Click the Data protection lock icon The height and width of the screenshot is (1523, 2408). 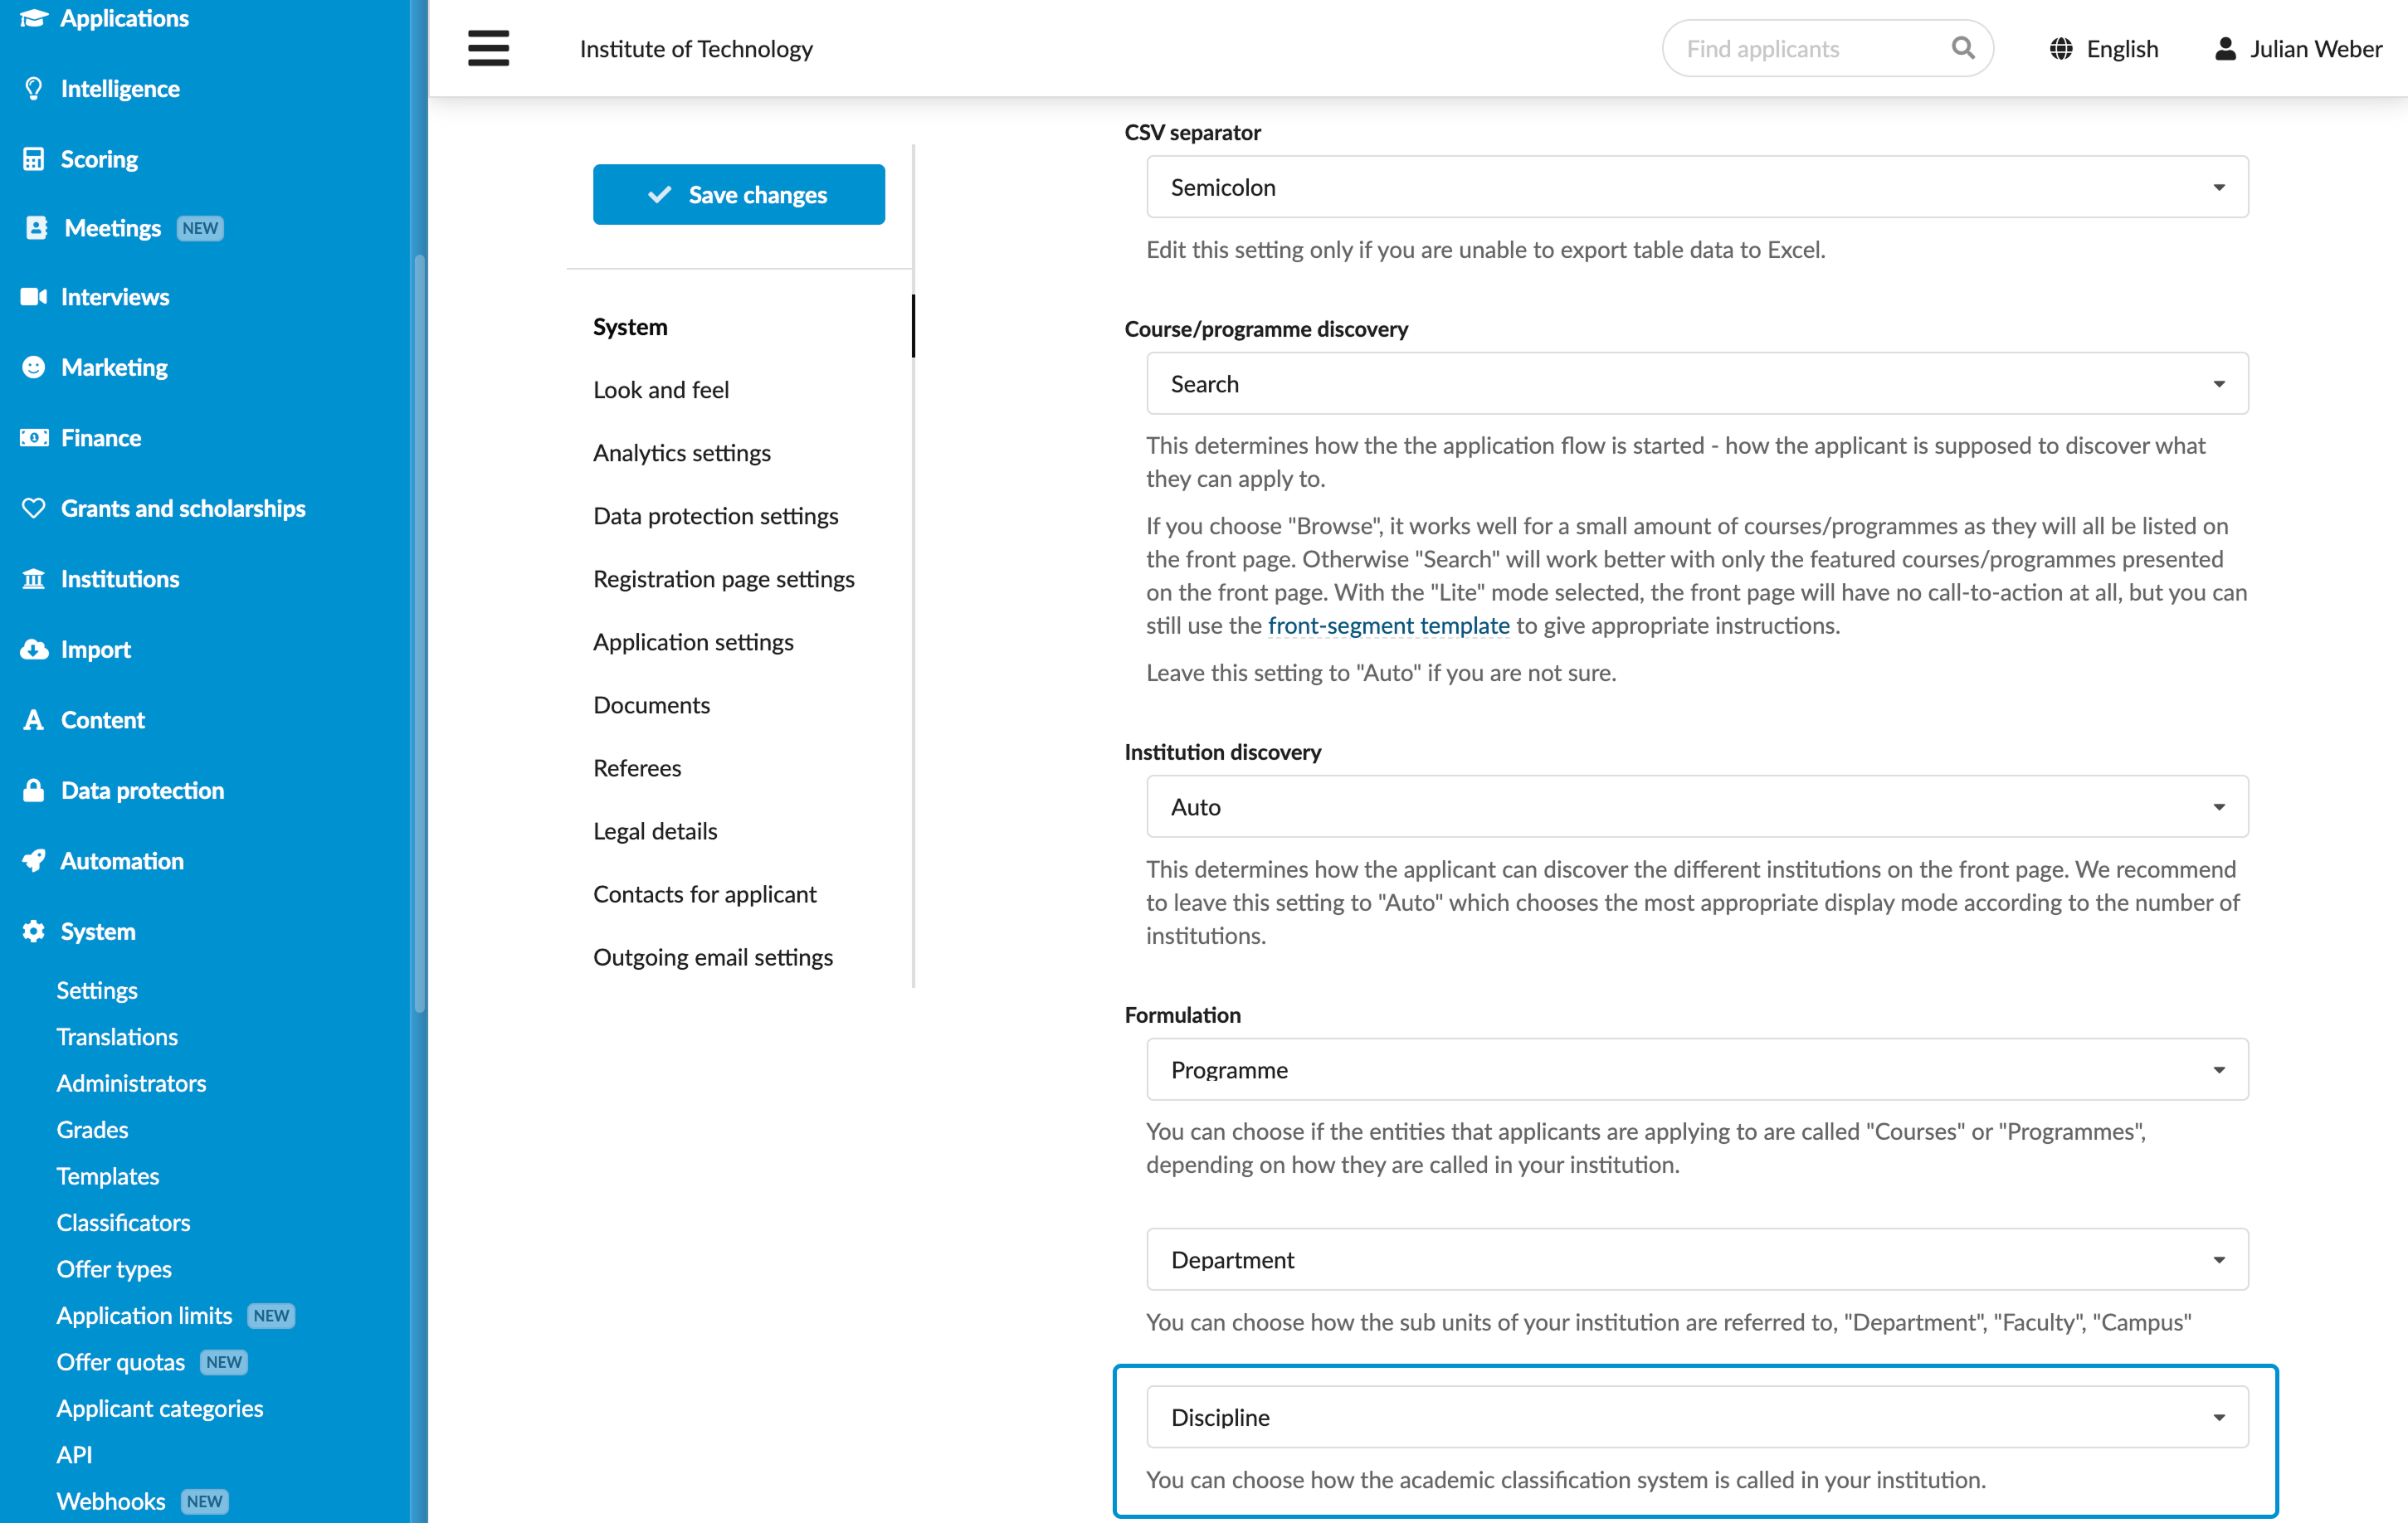34,790
